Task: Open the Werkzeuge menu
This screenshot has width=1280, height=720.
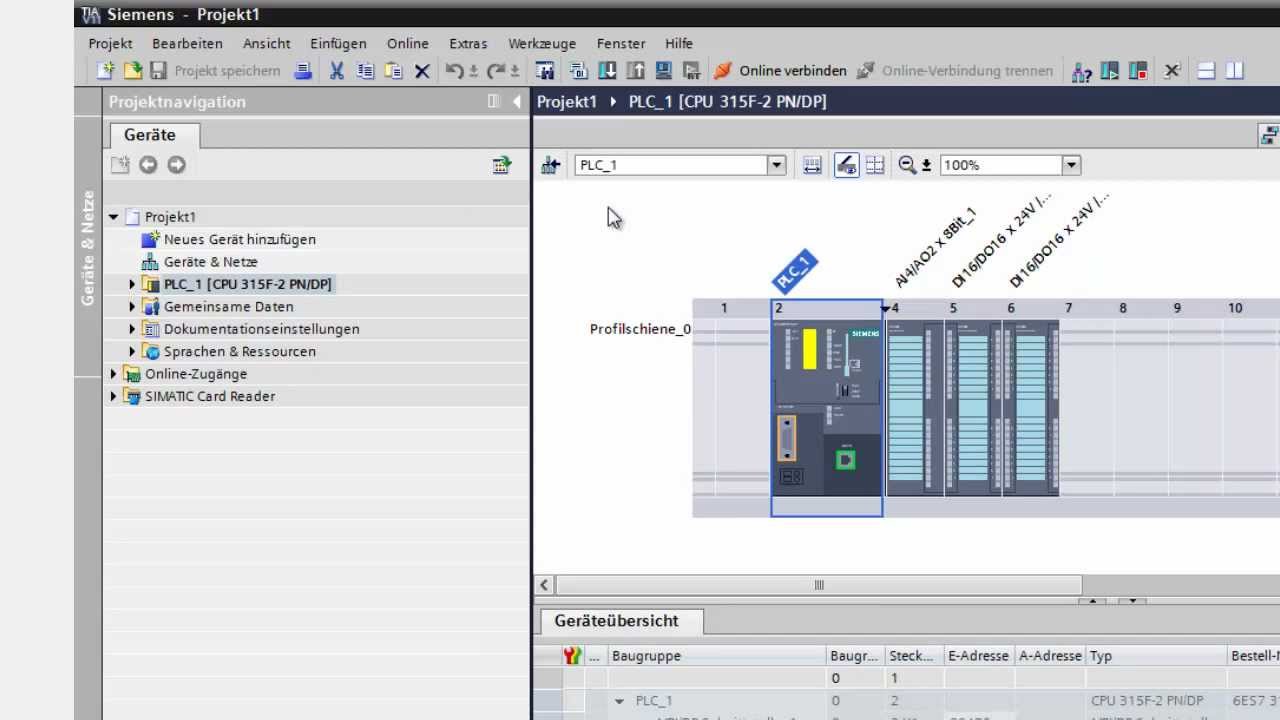Action: 542,43
